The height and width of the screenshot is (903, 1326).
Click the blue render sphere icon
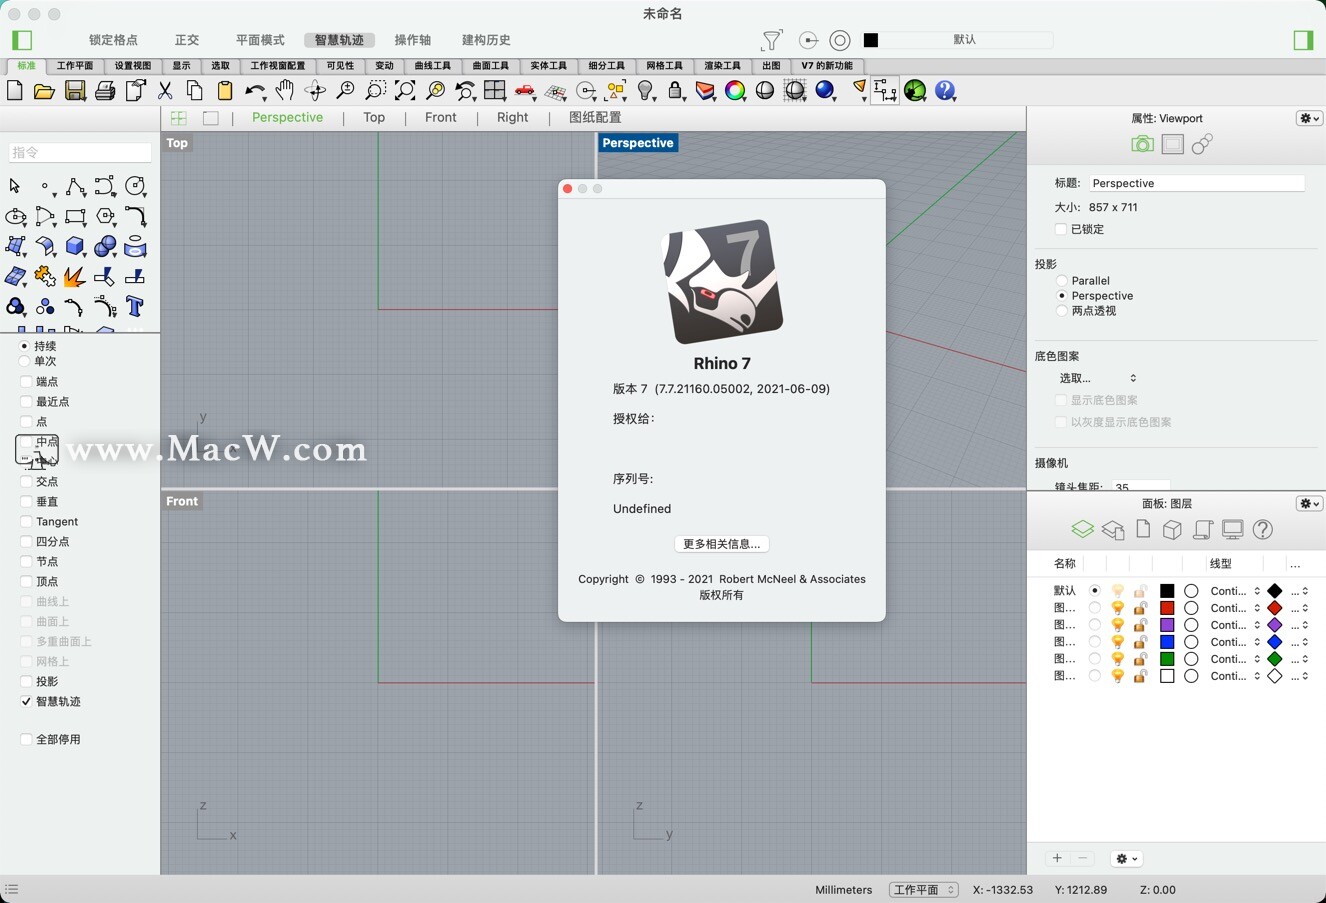pyautogui.click(x=825, y=91)
